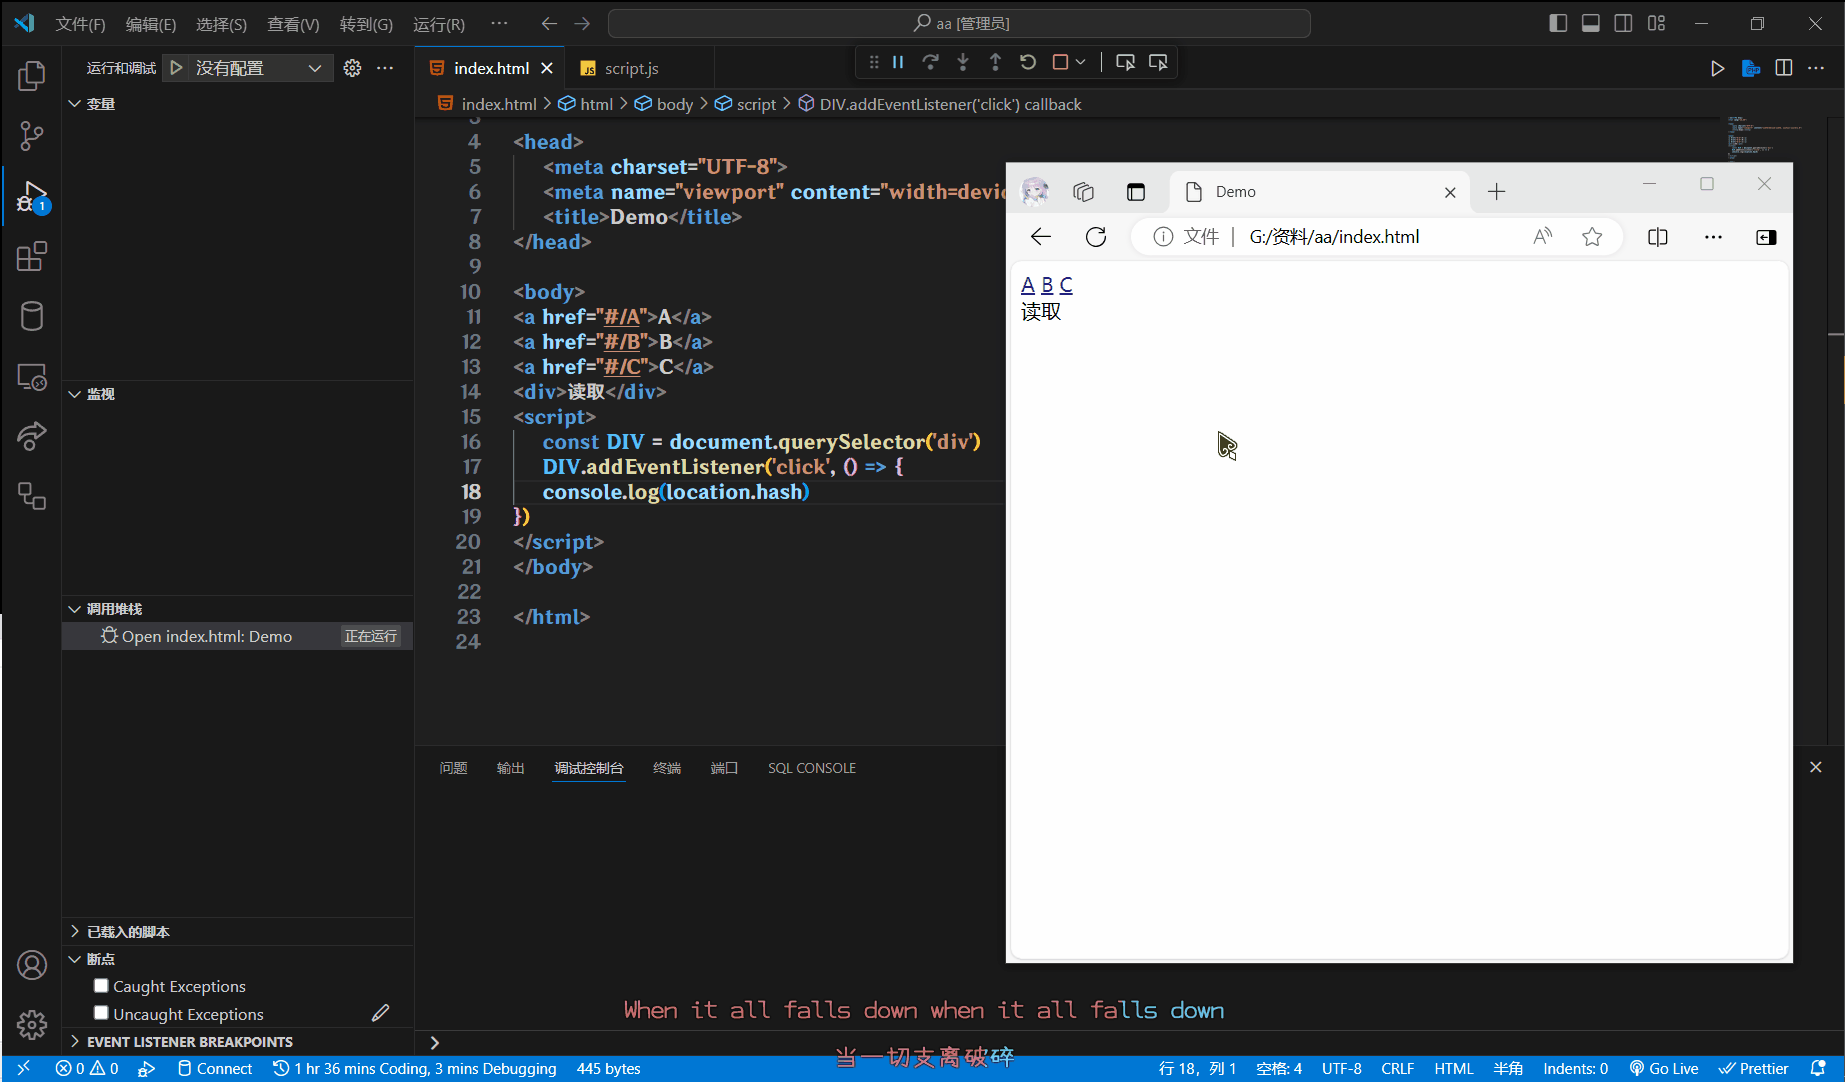The image size is (1845, 1082).
Task: Click Step Over in debug toolbar
Action: click(930, 62)
